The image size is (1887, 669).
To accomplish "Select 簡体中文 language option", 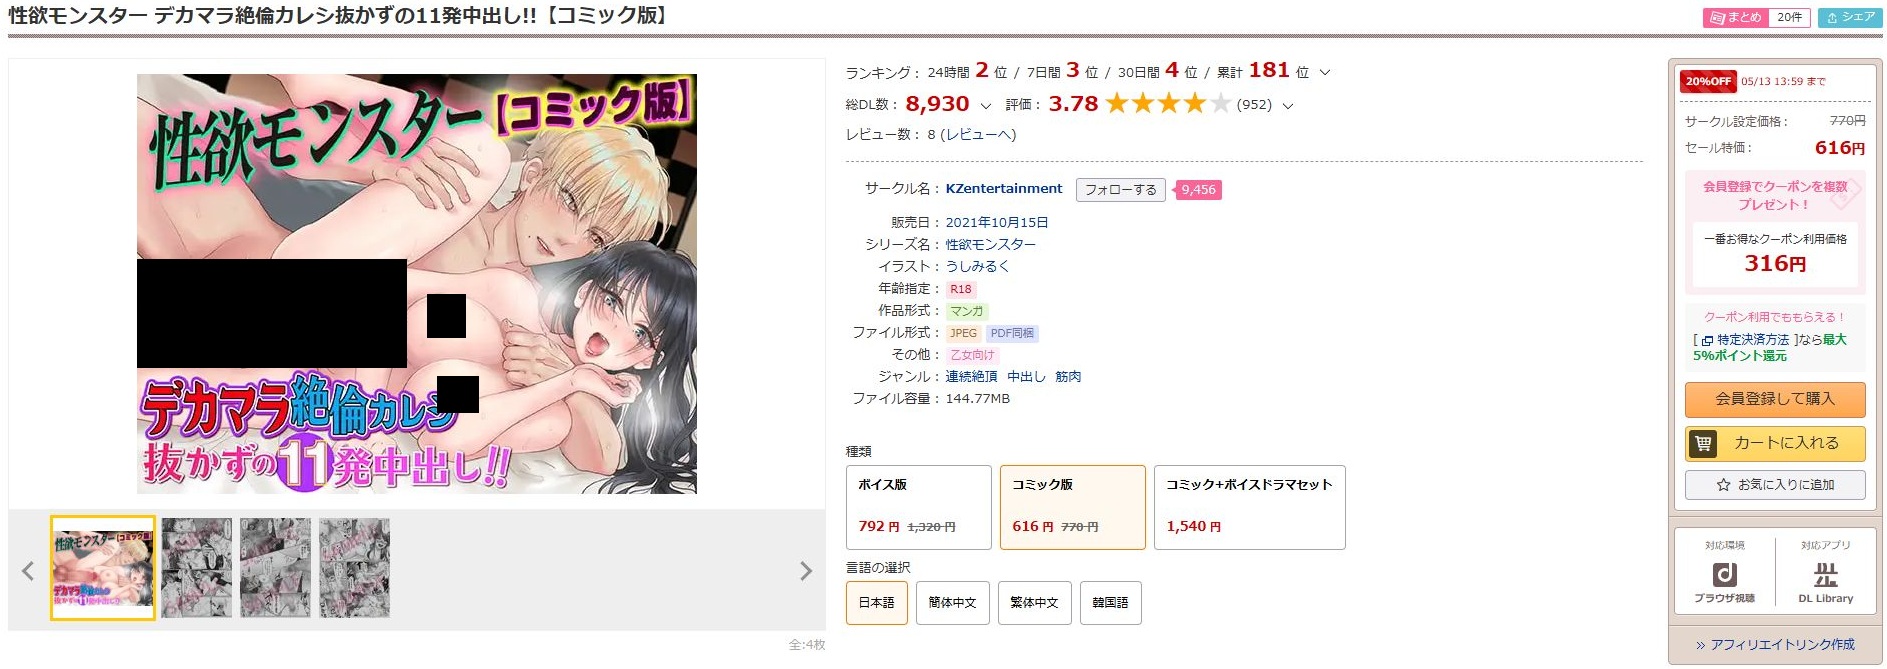I will (x=952, y=603).
